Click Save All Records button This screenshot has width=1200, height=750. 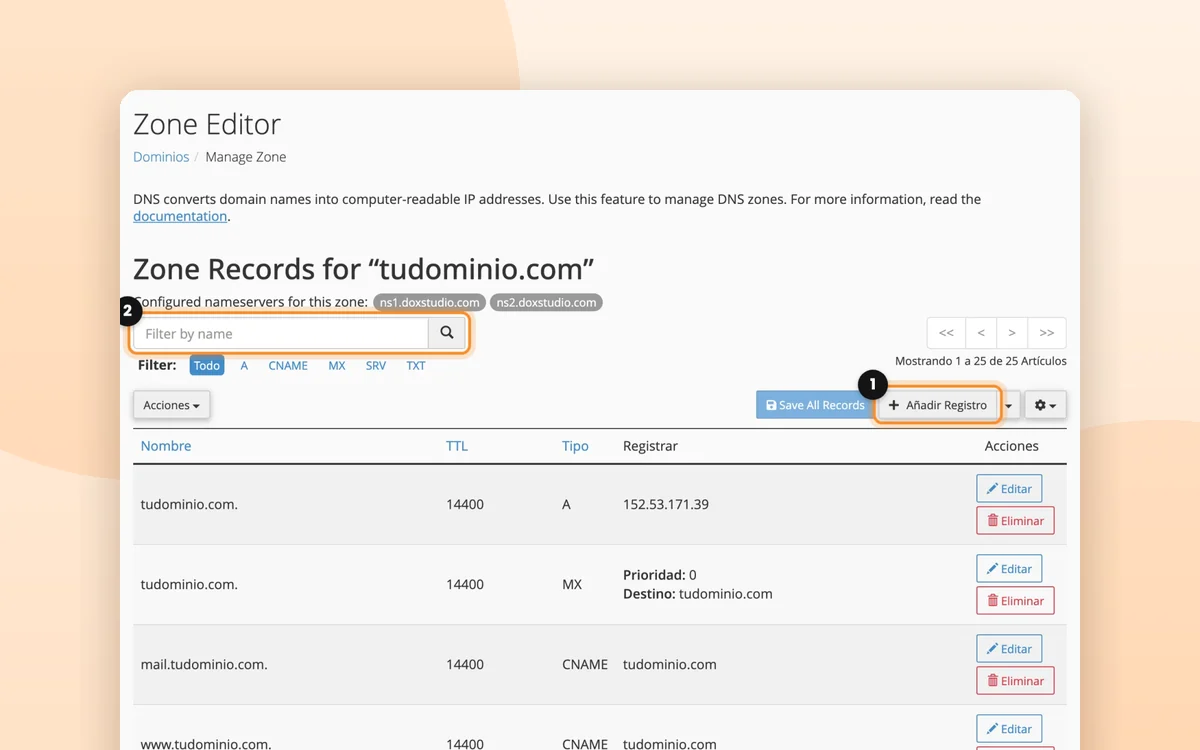[815, 405]
